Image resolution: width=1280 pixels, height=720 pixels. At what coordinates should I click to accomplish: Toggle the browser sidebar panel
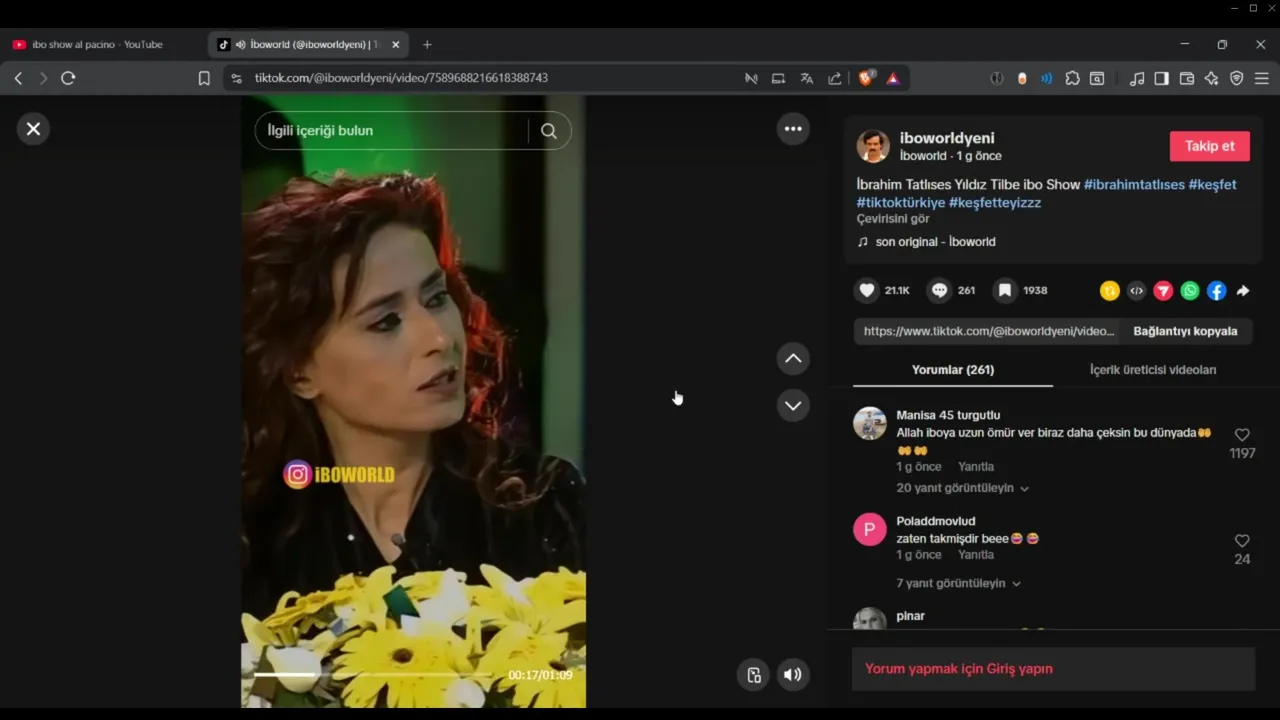[x=1162, y=78]
